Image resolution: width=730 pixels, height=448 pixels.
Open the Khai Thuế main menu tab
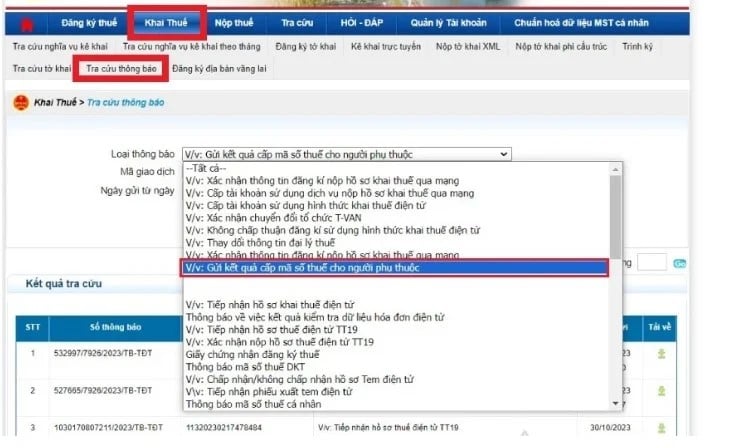coord(166,23)
